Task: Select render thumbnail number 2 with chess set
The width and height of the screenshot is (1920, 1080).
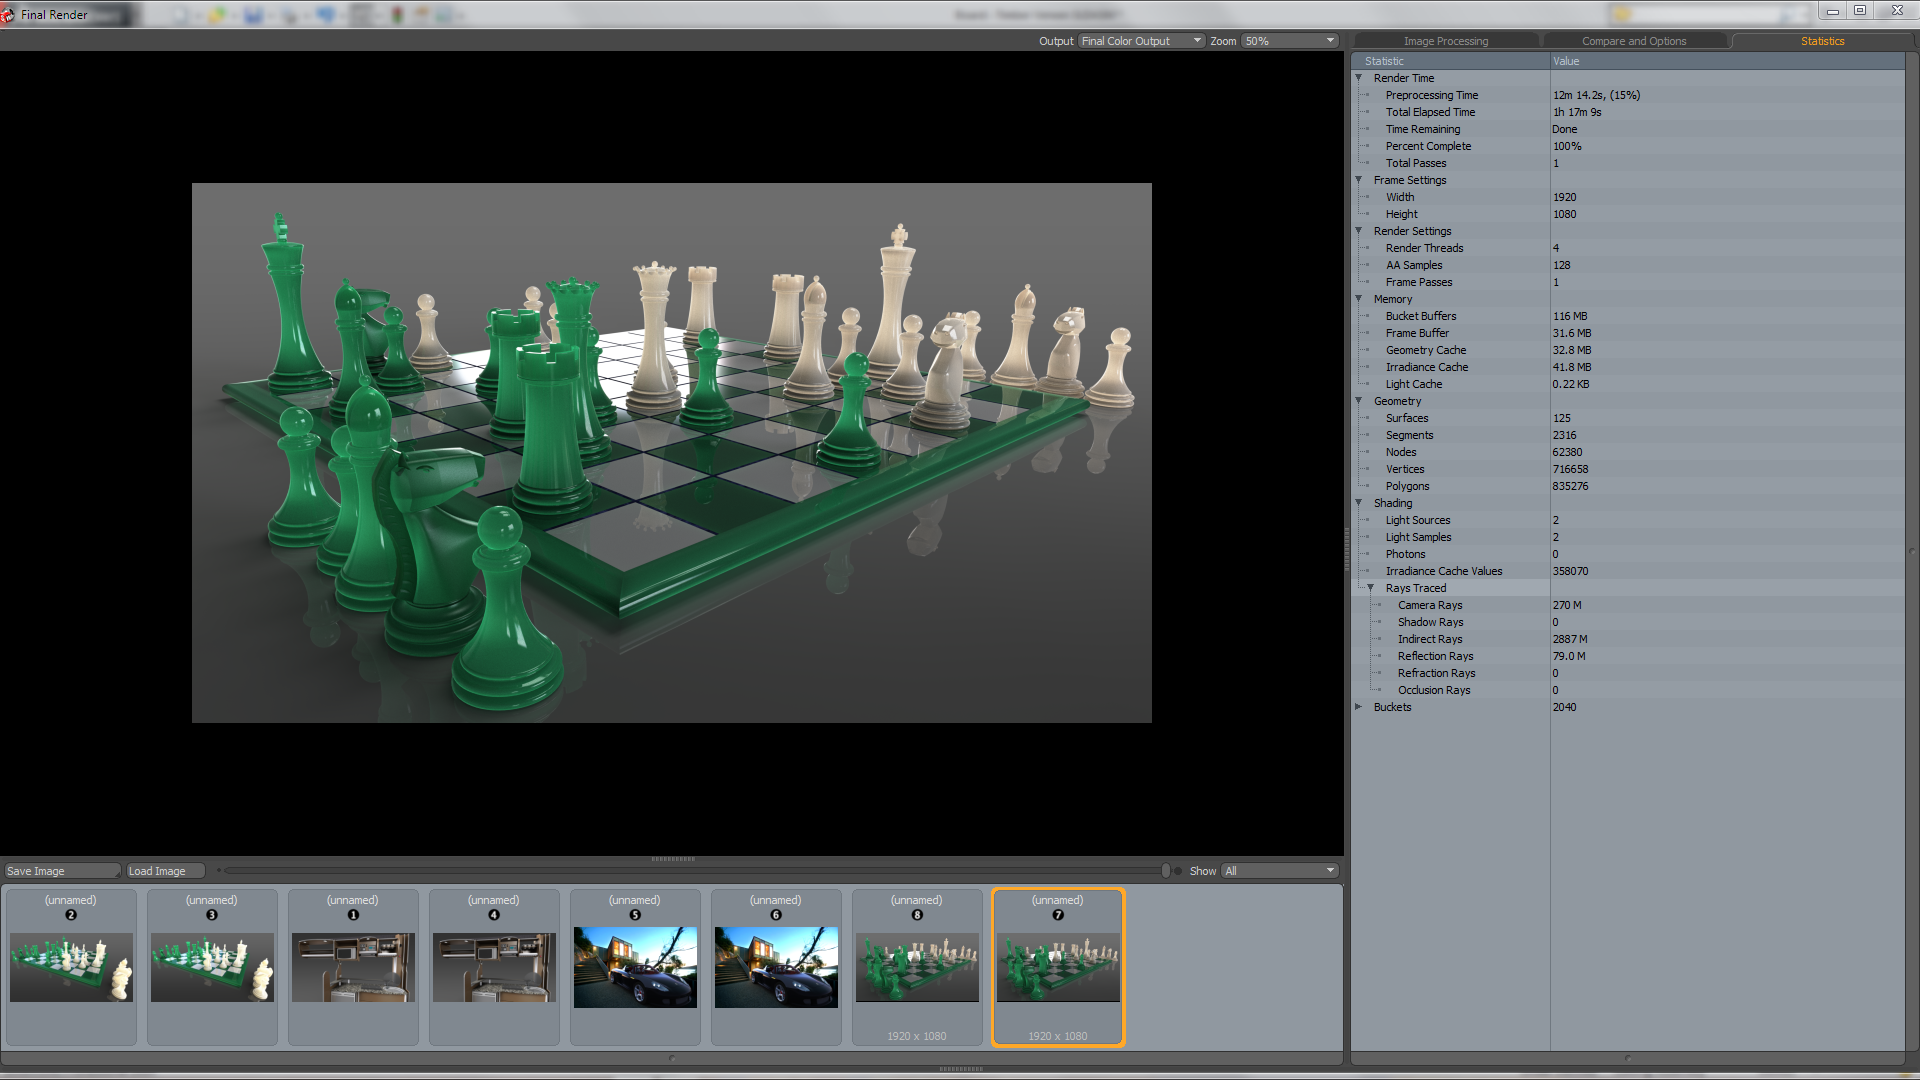Action: pyautogui.click(x=71, y=967)
